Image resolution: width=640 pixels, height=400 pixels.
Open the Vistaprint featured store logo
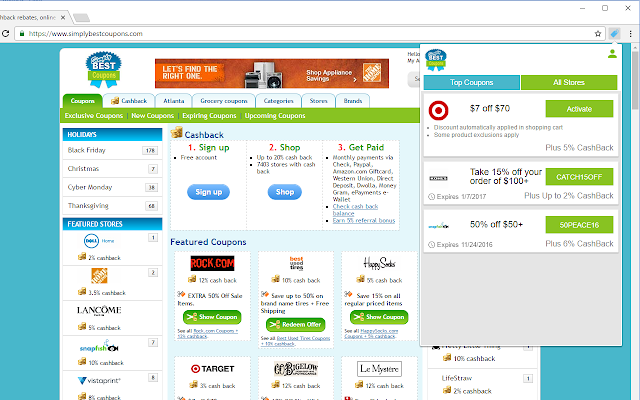[99, 380]
